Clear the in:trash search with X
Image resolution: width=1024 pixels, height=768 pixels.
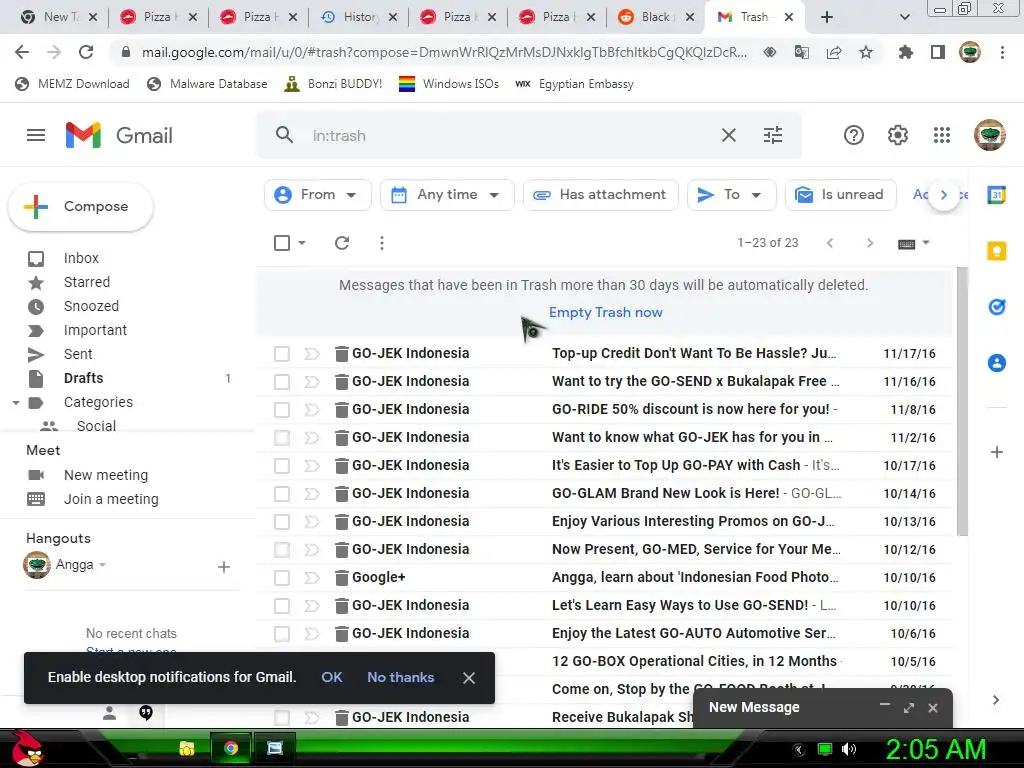pos(728,135)
